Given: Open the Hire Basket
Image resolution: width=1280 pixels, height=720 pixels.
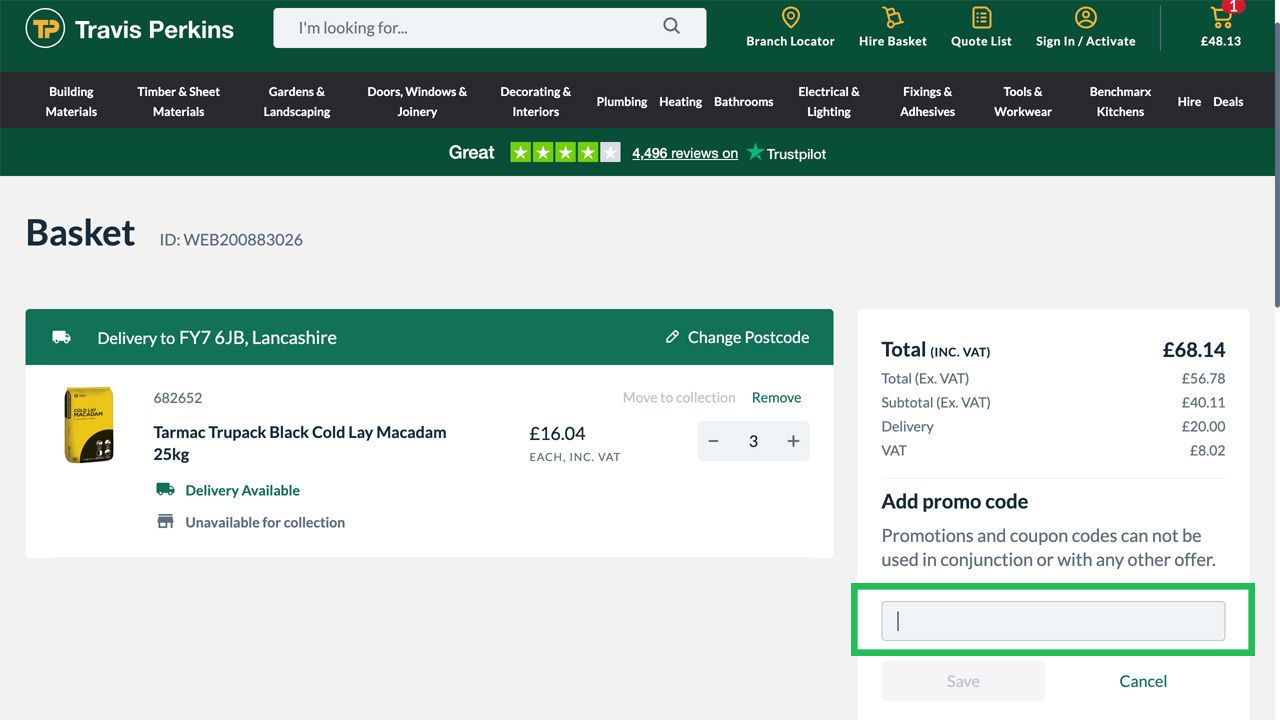Looking at the screenshot, I should (891, 27).
